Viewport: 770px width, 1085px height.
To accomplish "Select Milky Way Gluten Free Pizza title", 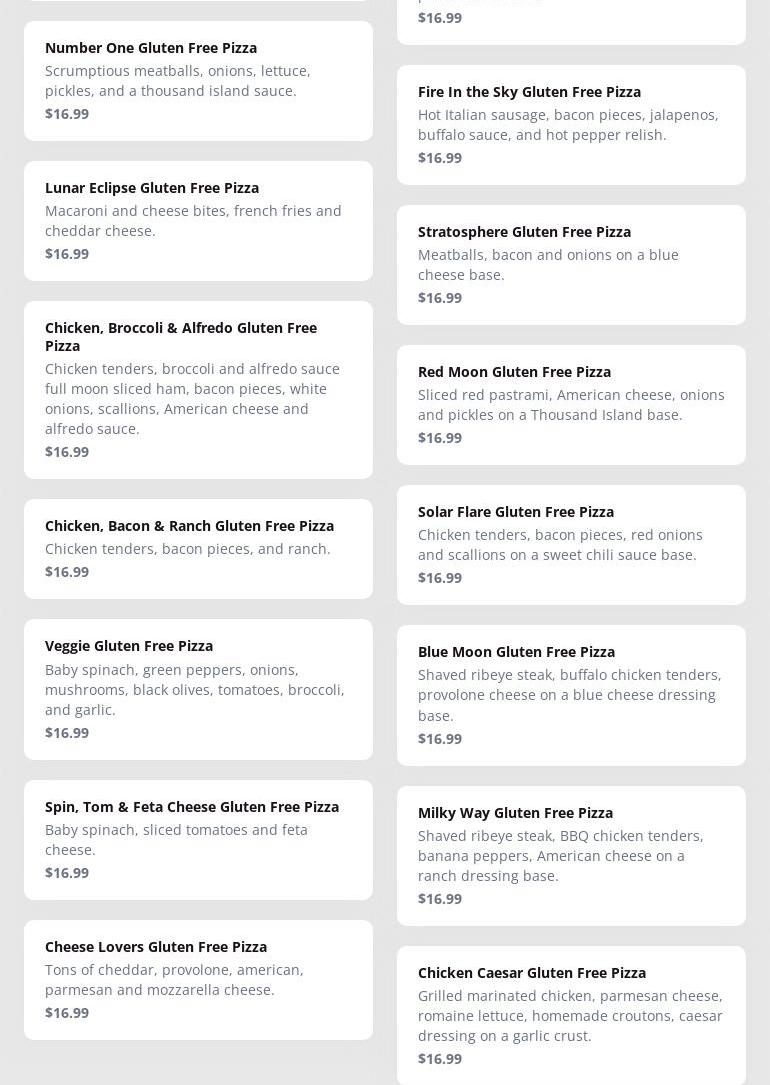I will pos(515,813).
